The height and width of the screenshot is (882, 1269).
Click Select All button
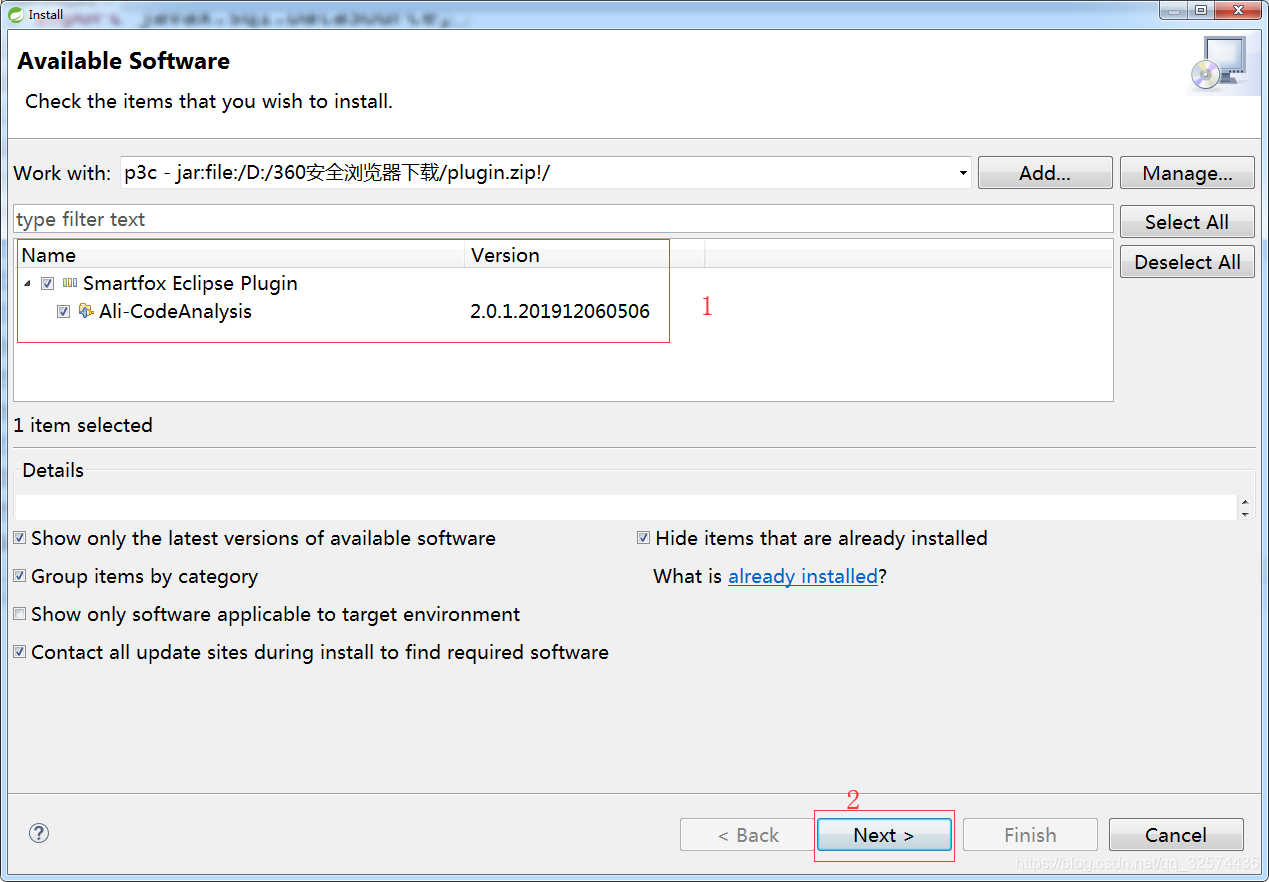(1187, 222)
